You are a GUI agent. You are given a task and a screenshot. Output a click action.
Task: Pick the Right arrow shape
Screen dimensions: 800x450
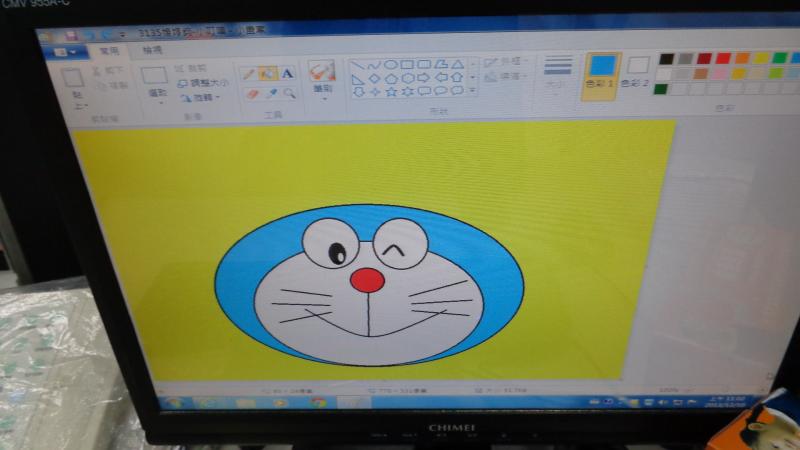click(x=423, y=78)
